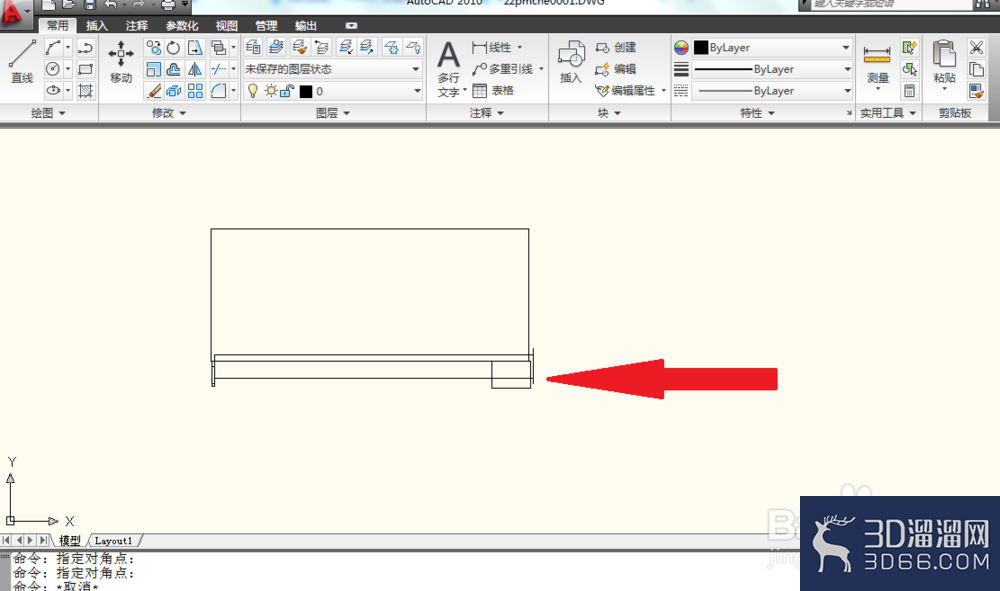Select the Offset tool

click(x=173, y=69)
